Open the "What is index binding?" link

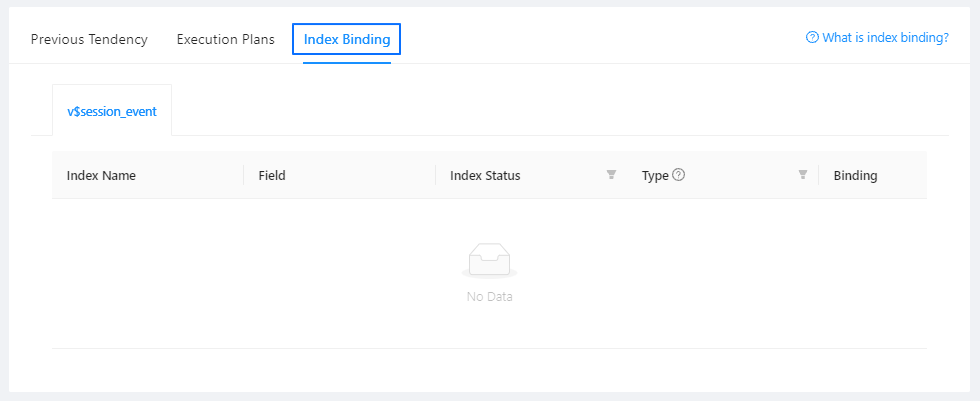pos(885,38)
